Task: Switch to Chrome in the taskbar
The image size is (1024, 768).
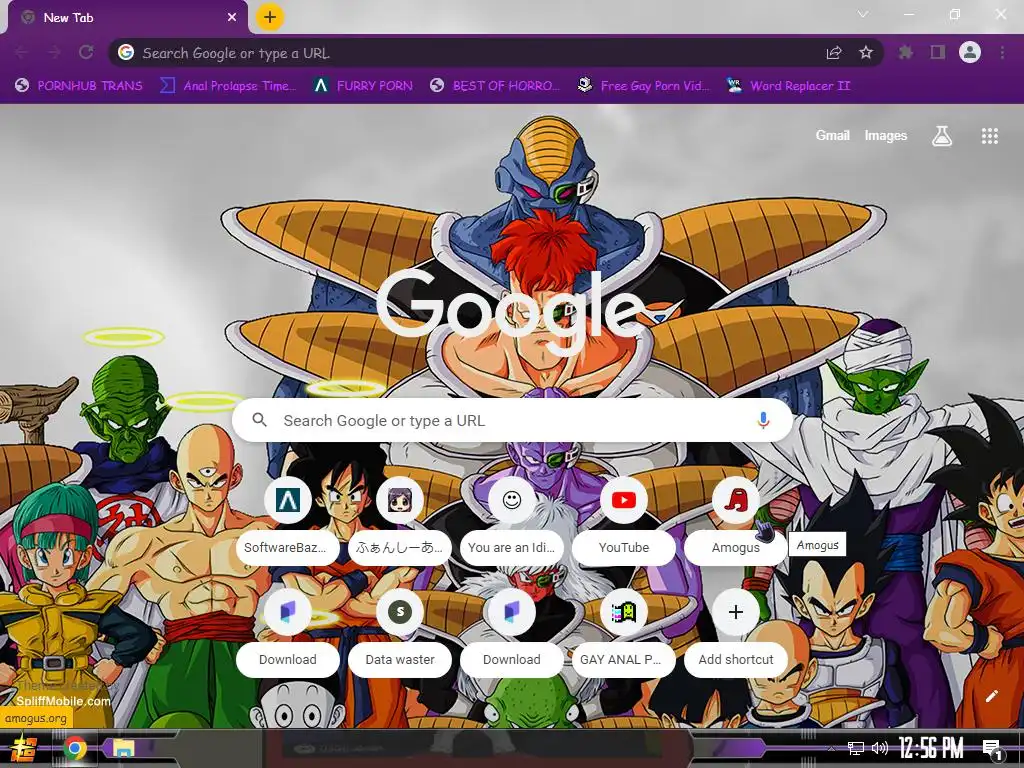Action: click(x=74, y=748)
